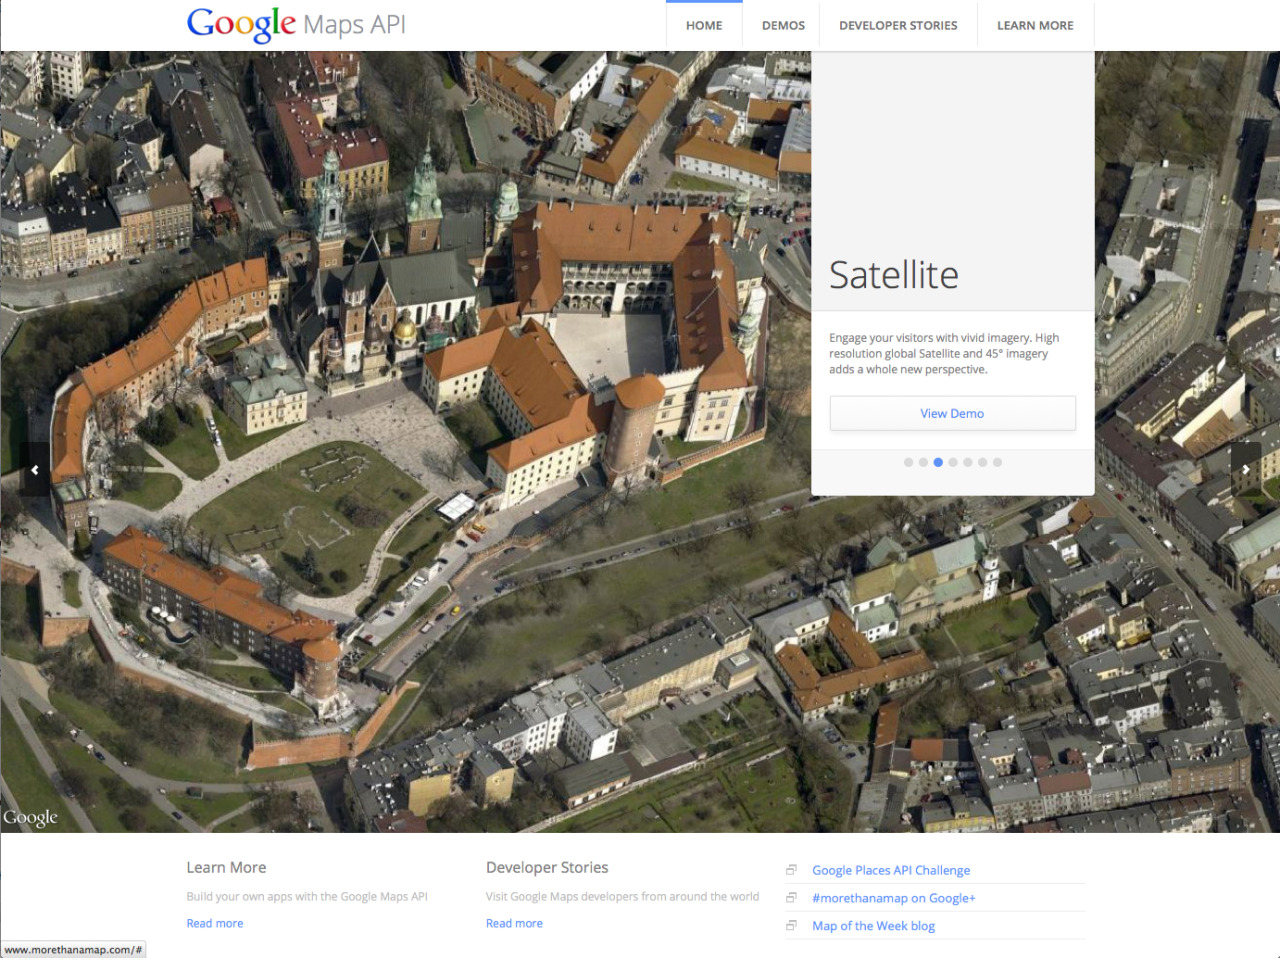Go to DEVELOPER STORIES tab

pos(898,25)
